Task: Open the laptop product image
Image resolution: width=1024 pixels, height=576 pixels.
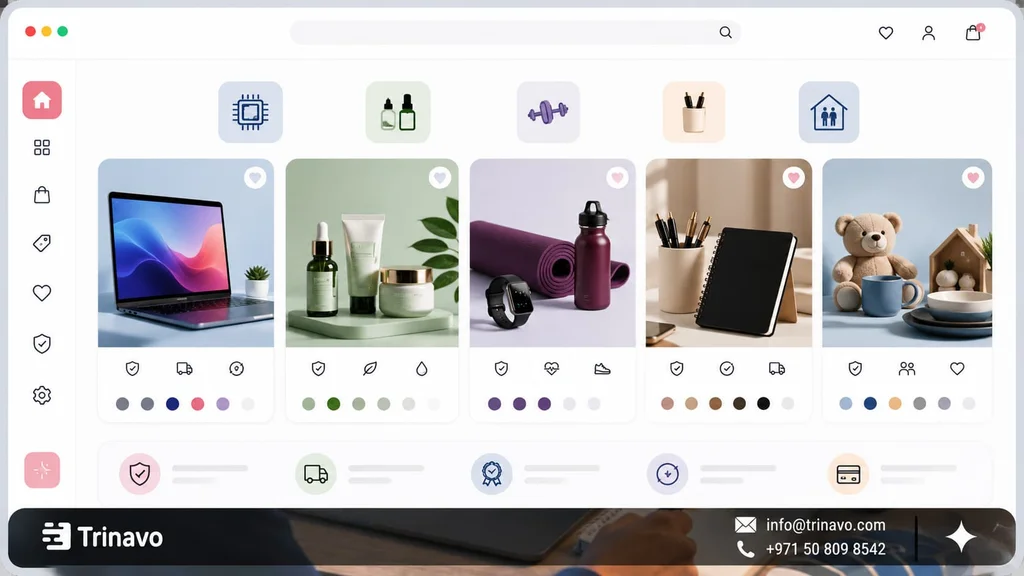Action: click(186, 253)
